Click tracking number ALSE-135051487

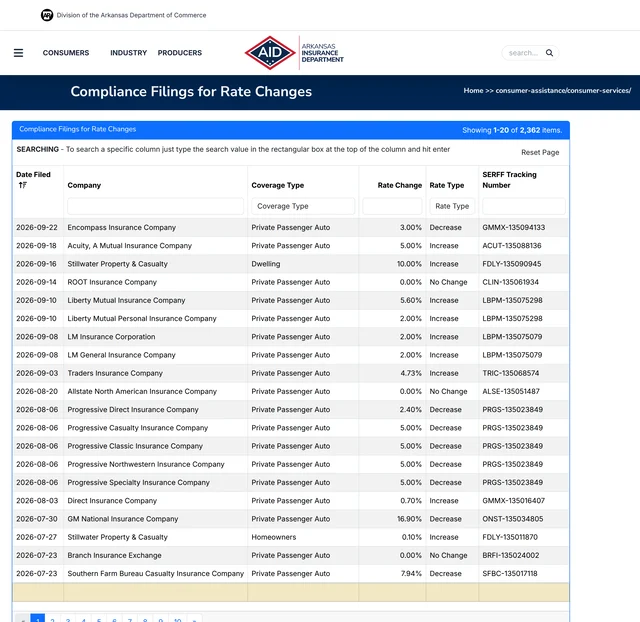coord(511,391)
